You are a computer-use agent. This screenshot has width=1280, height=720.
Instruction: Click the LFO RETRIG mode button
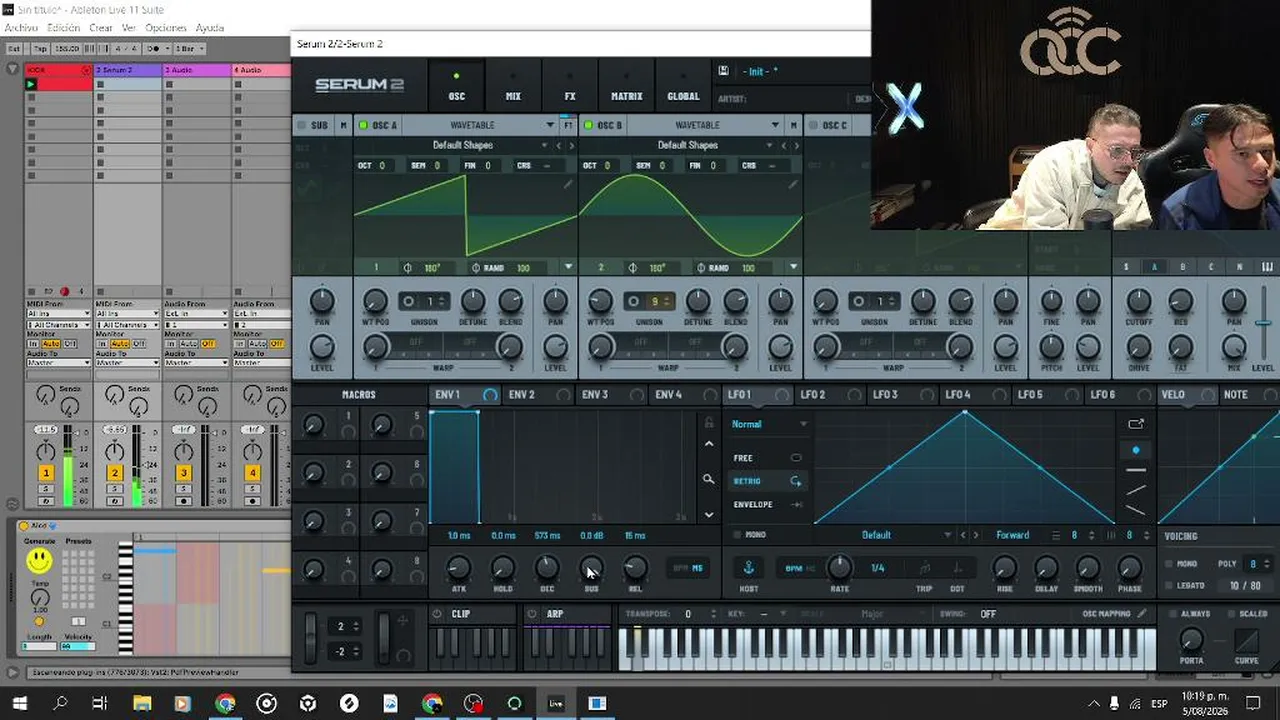[x=767, y=481]
